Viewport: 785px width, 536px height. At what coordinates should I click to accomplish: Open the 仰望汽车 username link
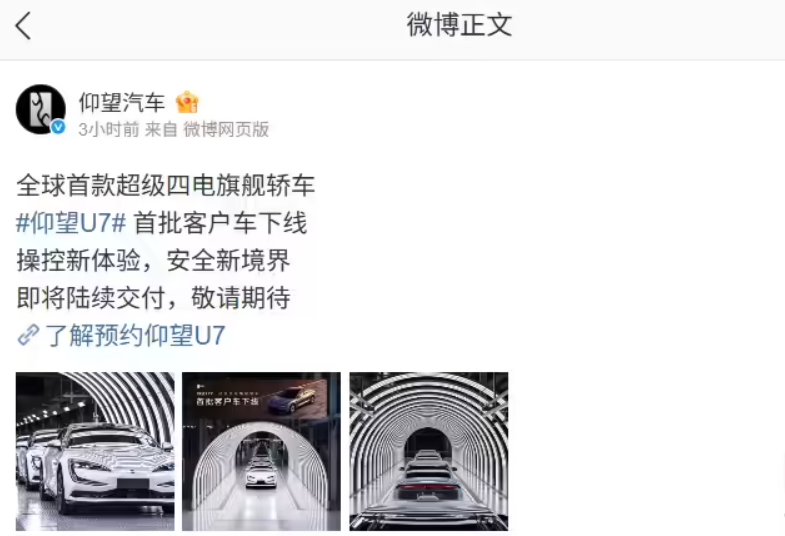tap(122, 102)
